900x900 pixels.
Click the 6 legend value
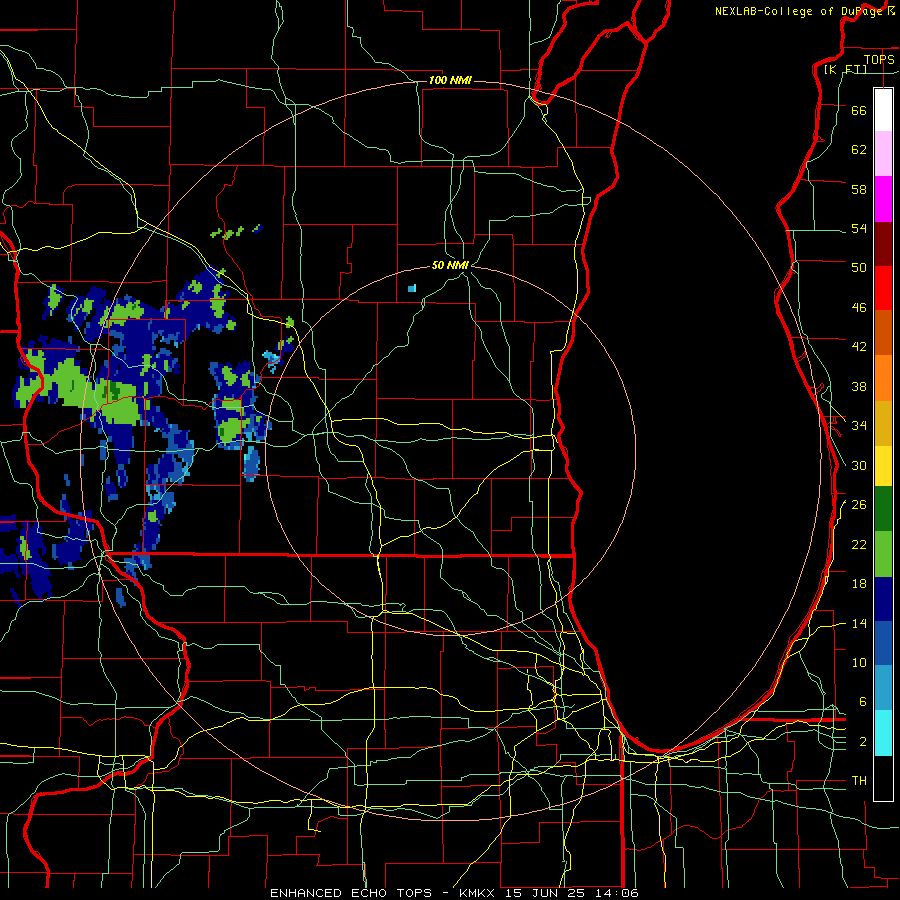pyautogui.click(x=863, y=702)
